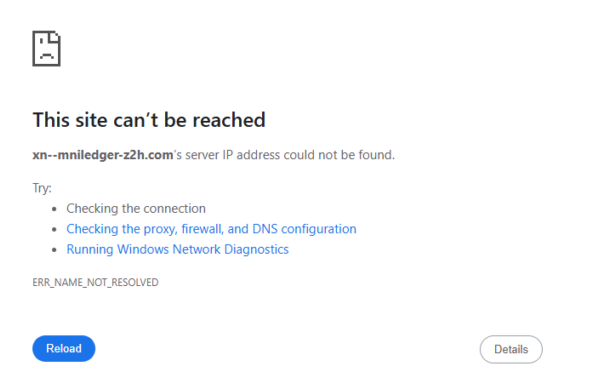Open the proxy, firewall, and DNS configuration link
Image resolution: width=594 pixels, height=381 pixels.
click(x=211, y=229)
